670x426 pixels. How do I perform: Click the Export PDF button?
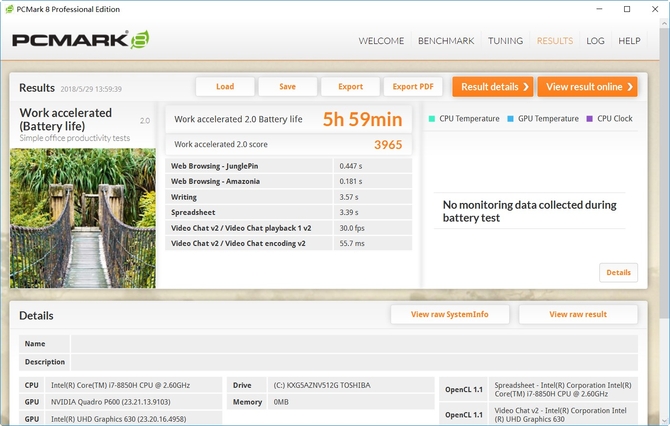coord(413,87)
